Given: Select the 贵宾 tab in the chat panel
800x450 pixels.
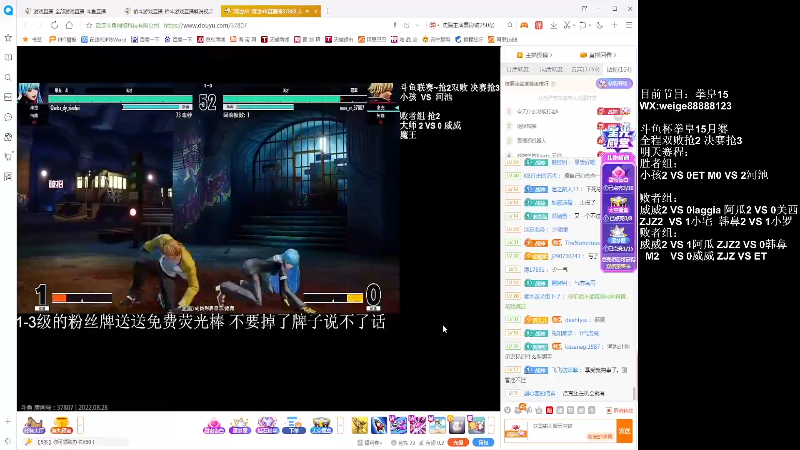Looking at the screenshot, I should 585,69.
